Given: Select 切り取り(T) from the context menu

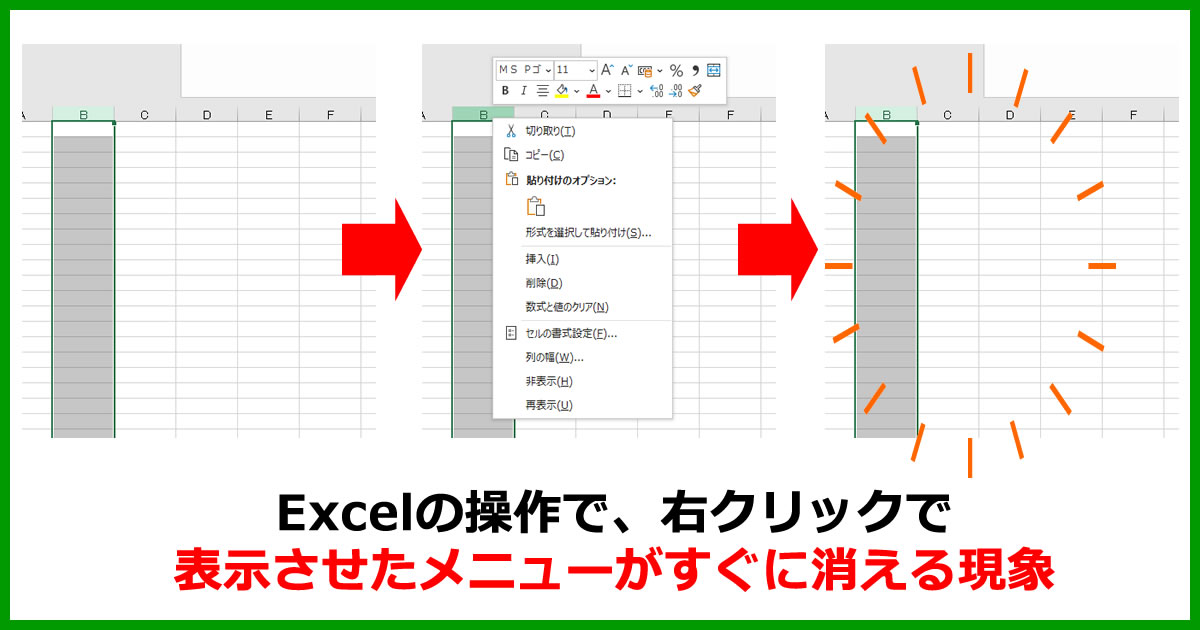Looking at the screenshot, I should (550, 131).
